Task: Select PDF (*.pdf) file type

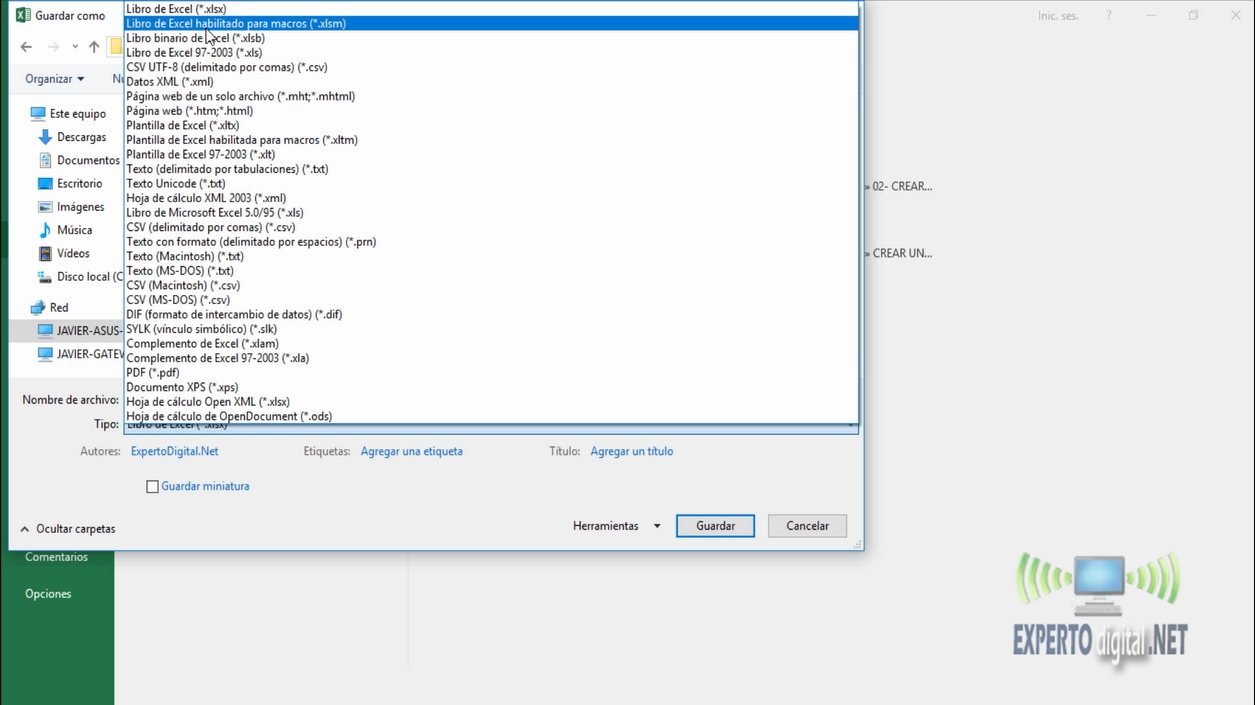Action: [153, 373]
